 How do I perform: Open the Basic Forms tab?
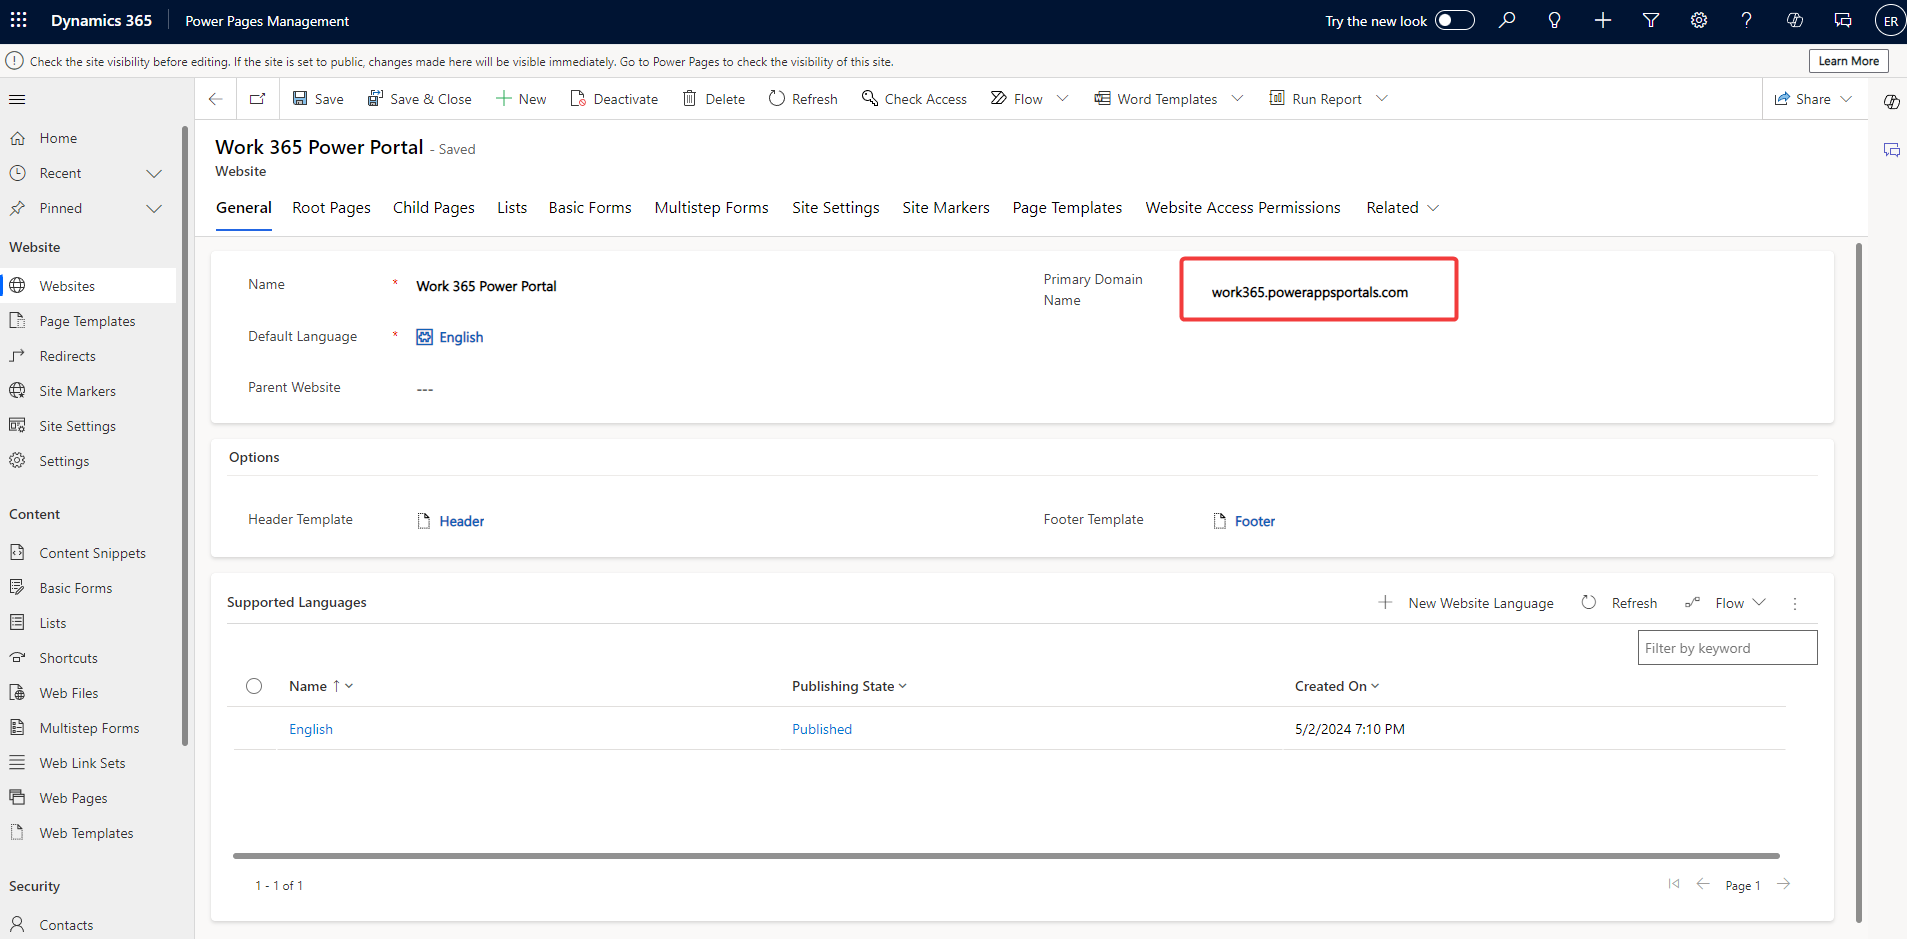(590, 208)
